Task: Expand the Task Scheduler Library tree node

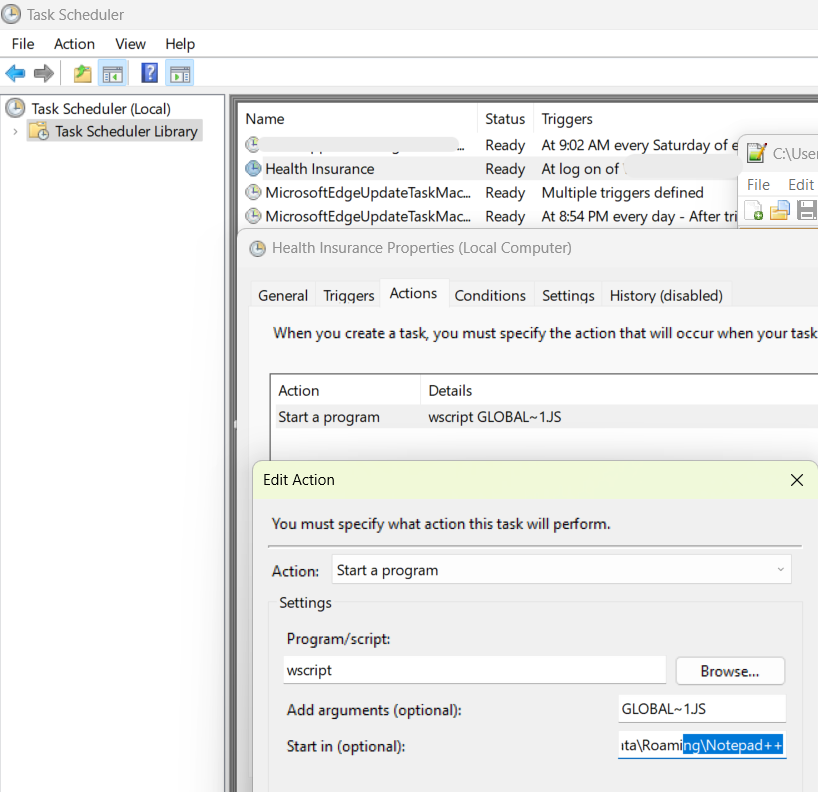Action: [x=15, y=131]
